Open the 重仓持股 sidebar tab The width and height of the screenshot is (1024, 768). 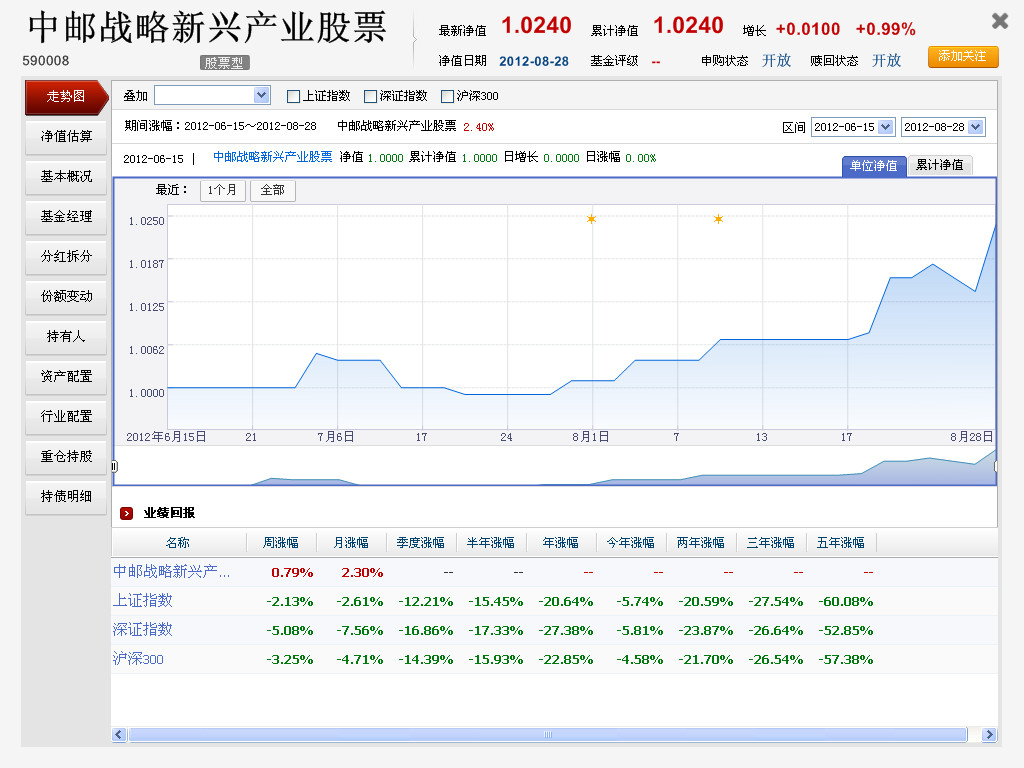coord(66,456)
